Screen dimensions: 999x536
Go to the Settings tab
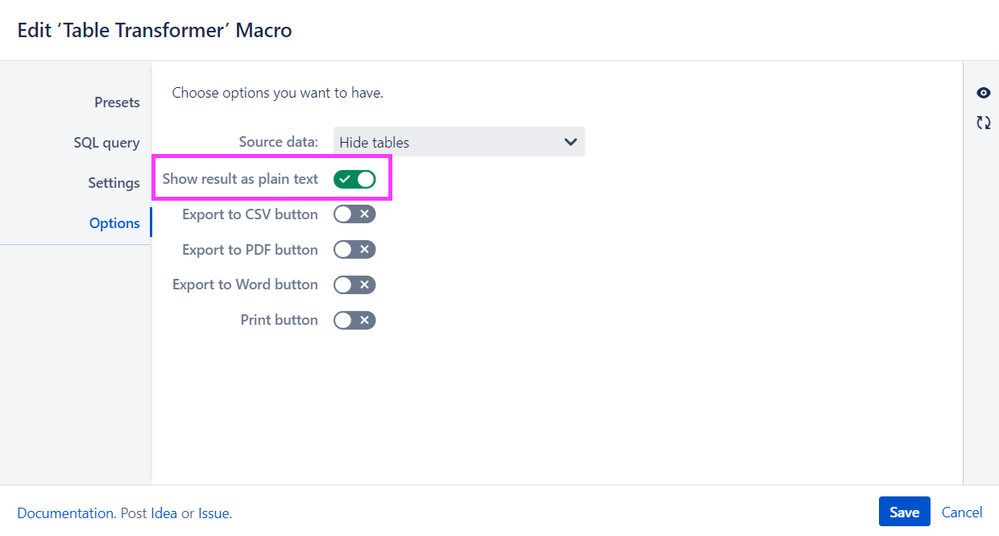pos(113,183)
